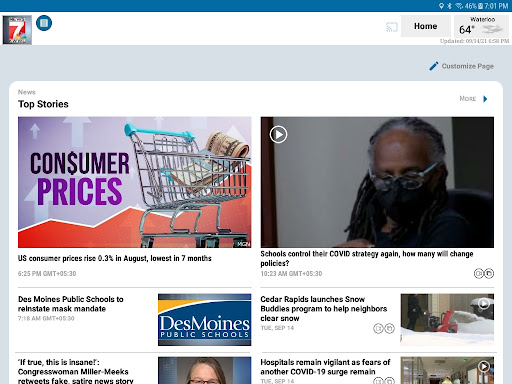The image size is (512, 384).
Task: Tap the media icons beside Snow Buddies story
Action: pos(384,328)
